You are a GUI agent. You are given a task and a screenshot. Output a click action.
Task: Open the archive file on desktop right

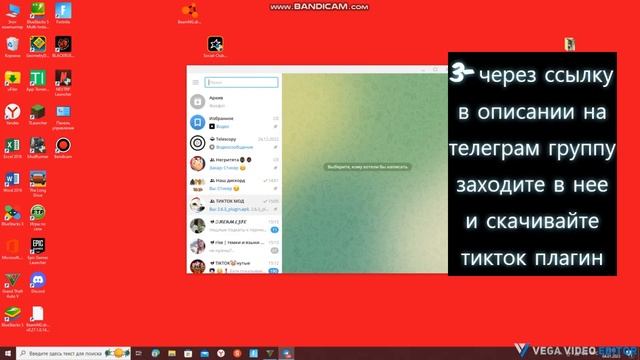[570, 44]
